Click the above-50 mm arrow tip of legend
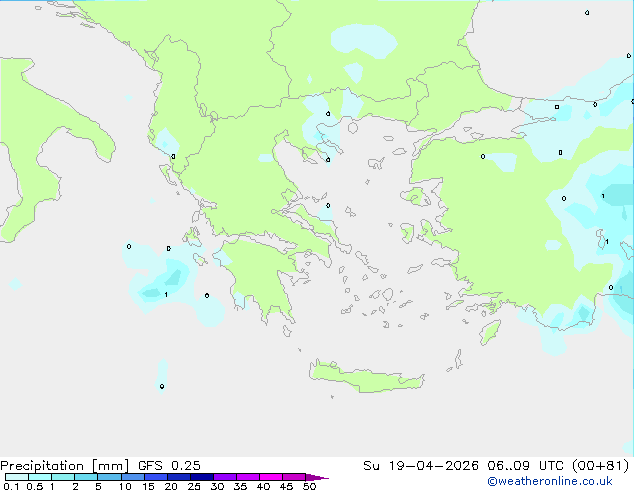This screenshot has width=634, height=490. 317,477
